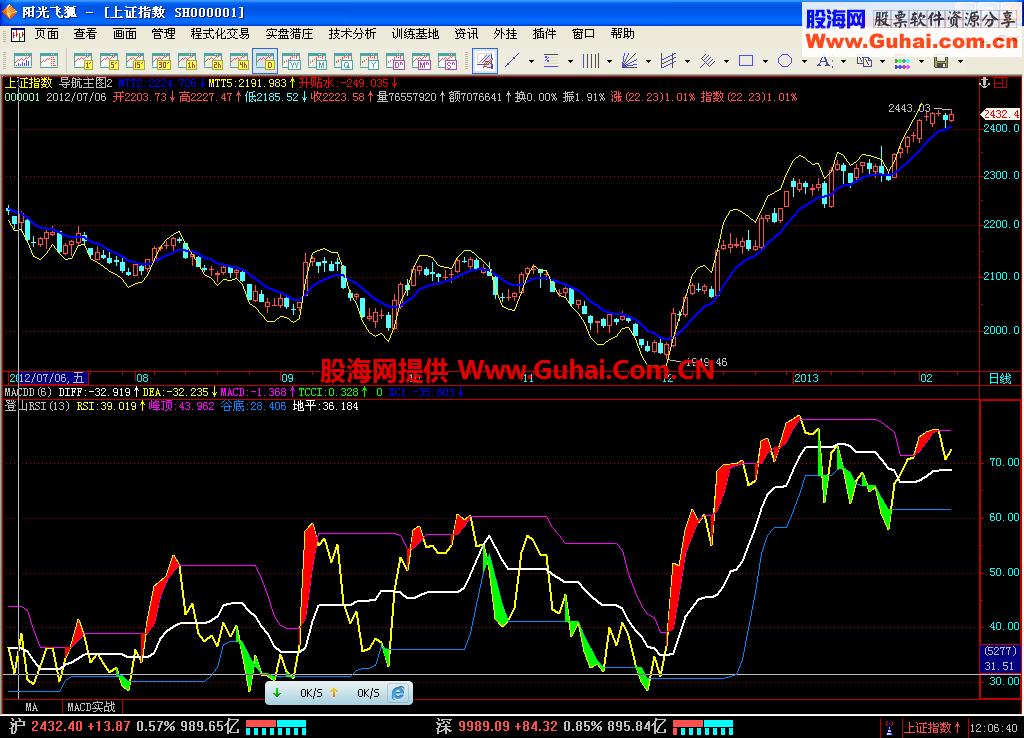Select the 15-minute period icon
The width and height of the screenshot is (1024, 738).
click(134, 61)
